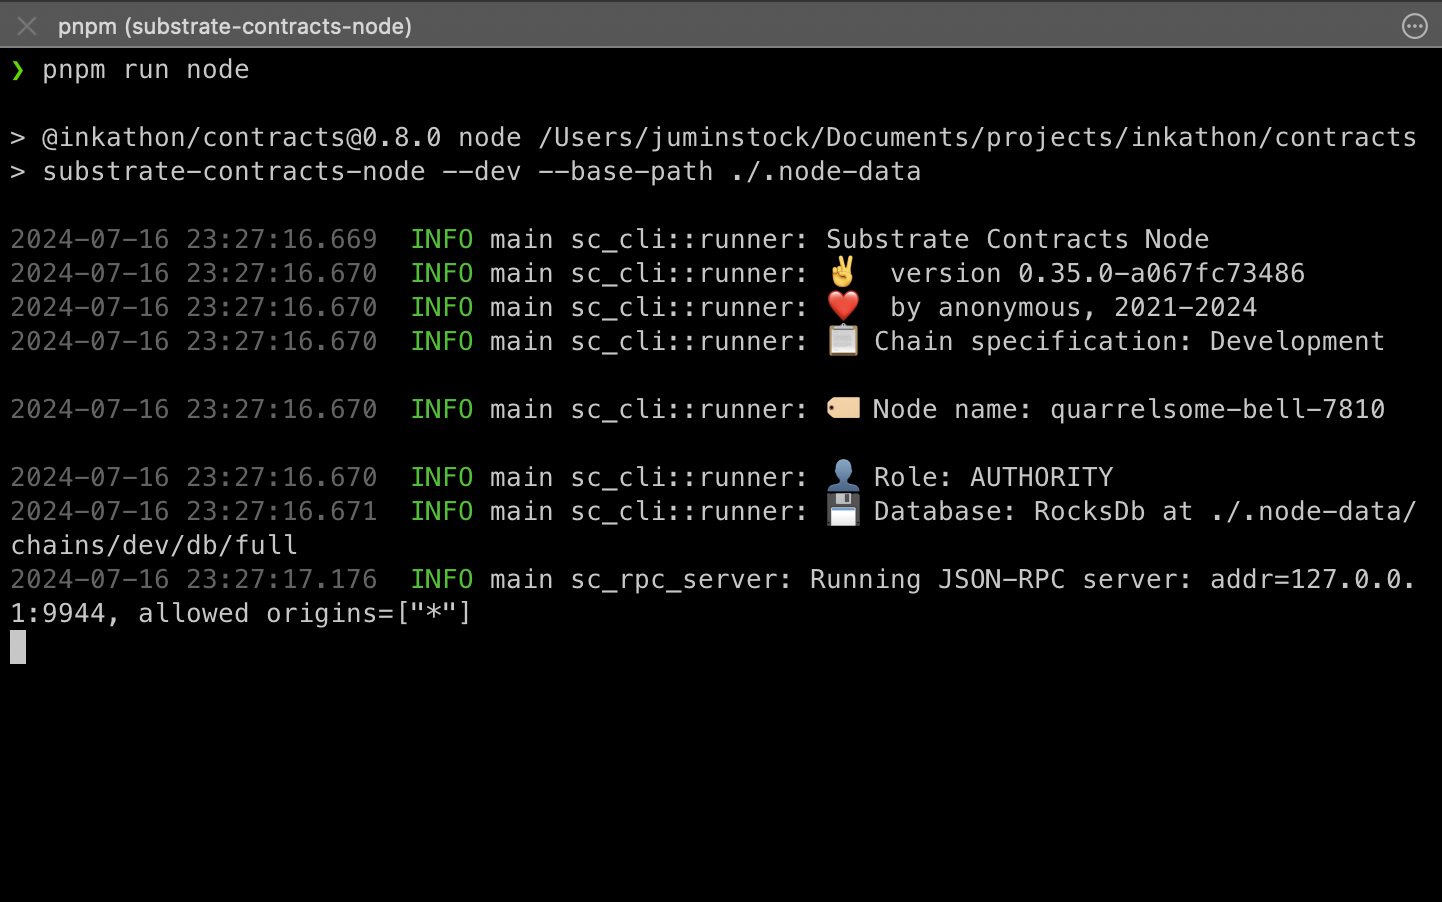1442x902 pixels.
Task: Click 'Role: AUTHORITY' text
Action: (x=993, y=477)
